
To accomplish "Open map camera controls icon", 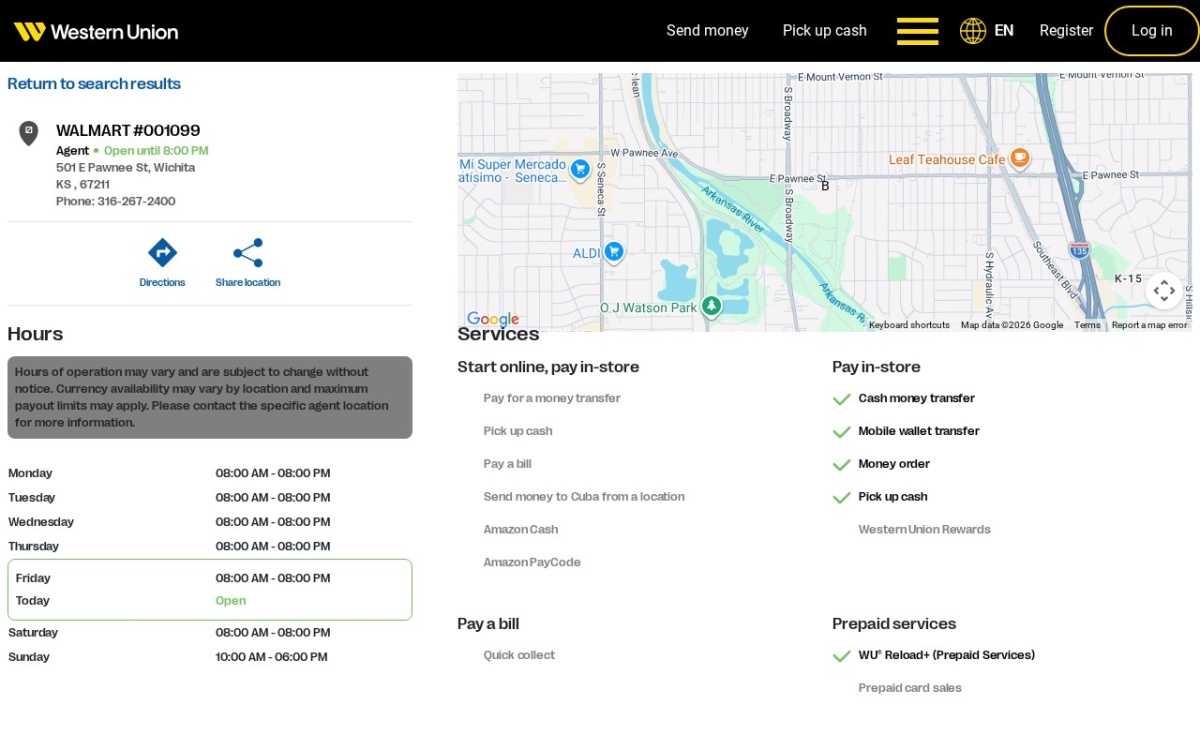I will 1164,291.
